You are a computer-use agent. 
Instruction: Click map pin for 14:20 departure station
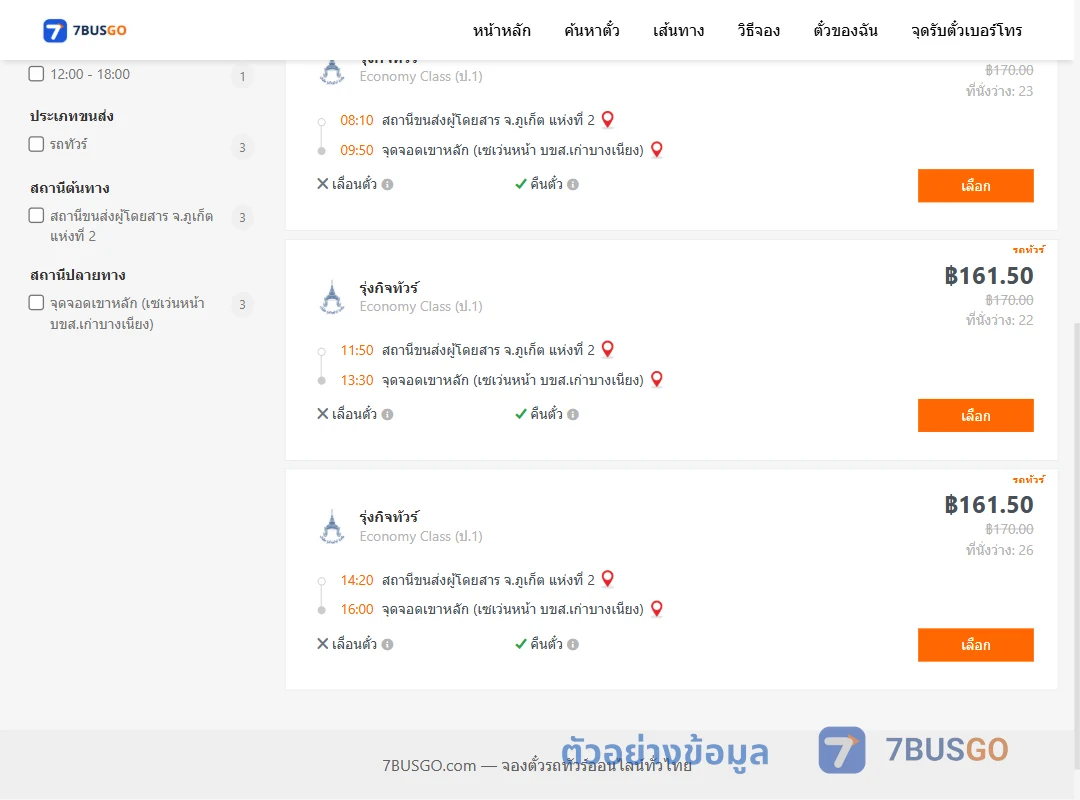(608, 579)
